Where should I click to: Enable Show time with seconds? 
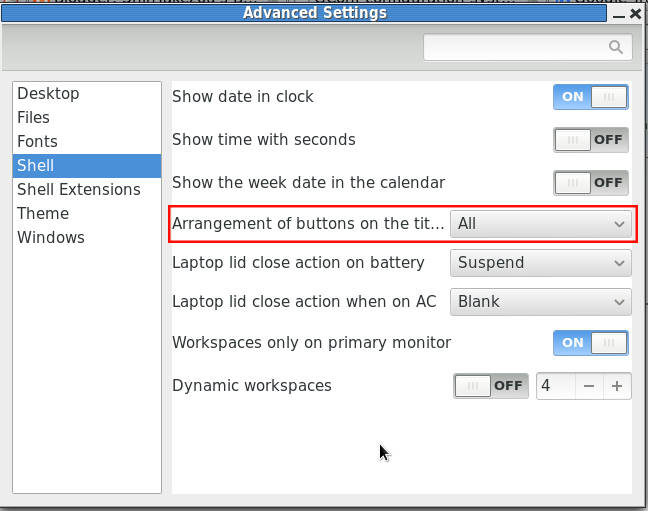591,140
